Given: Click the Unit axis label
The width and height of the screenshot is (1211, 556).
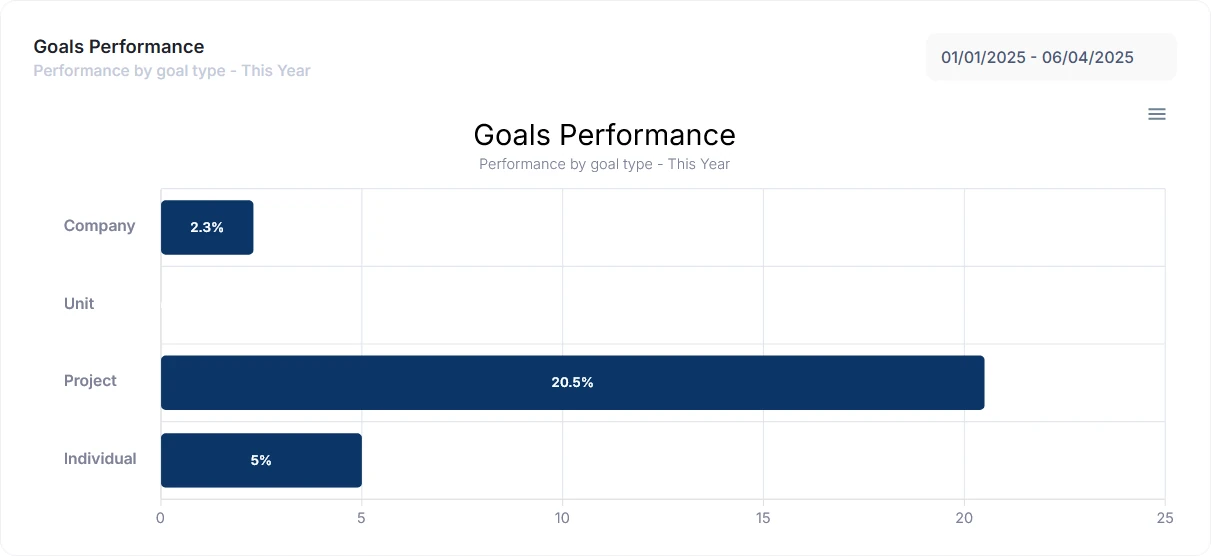Looking at the screenshot, I should point(79,304).
